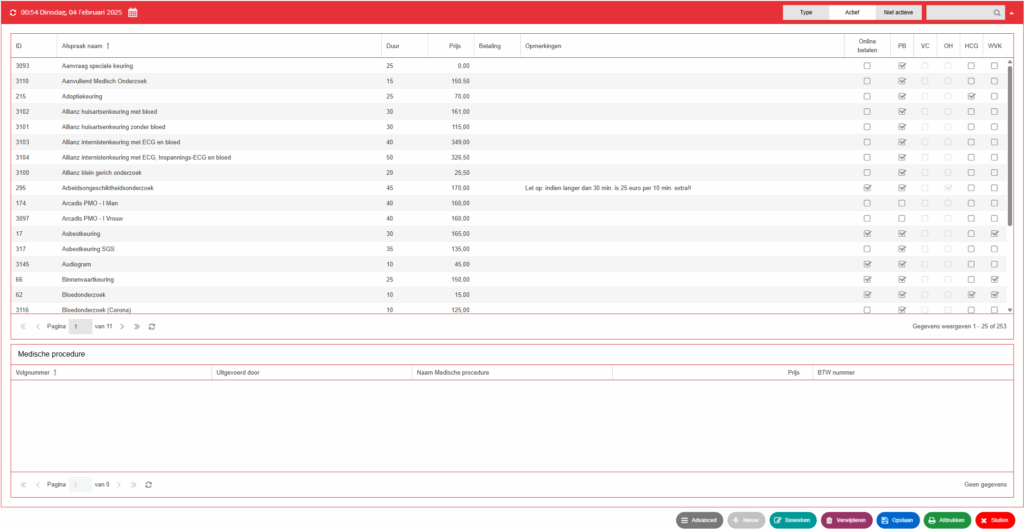Click the Opslaan button
1024x530 pixels.
pyautogui.click(x=898, y=520)
